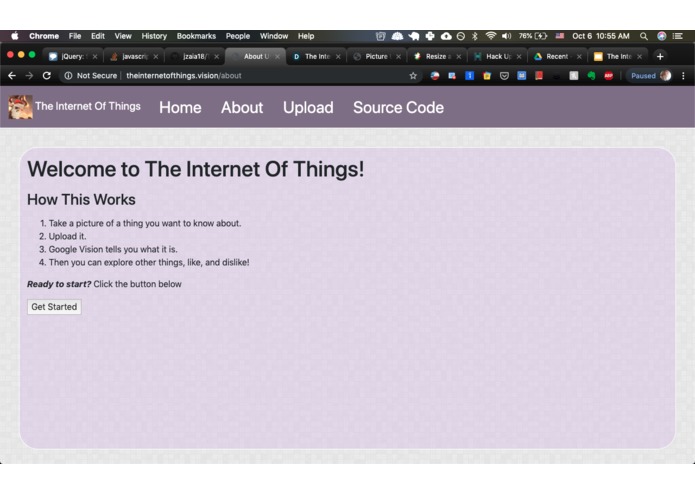Click the elephant icon in menu bar

pos(414,36)
